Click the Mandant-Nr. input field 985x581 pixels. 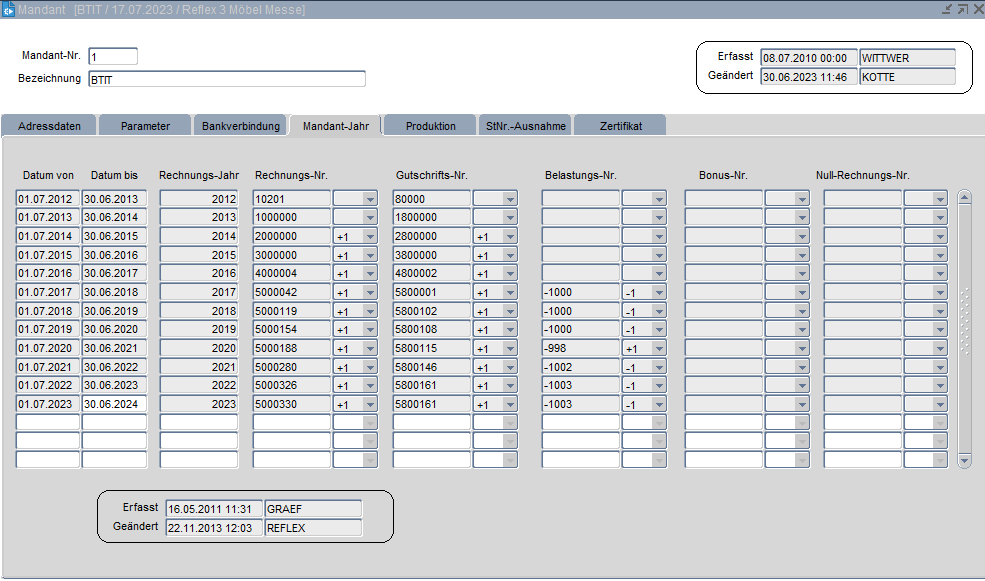point(112,57)
